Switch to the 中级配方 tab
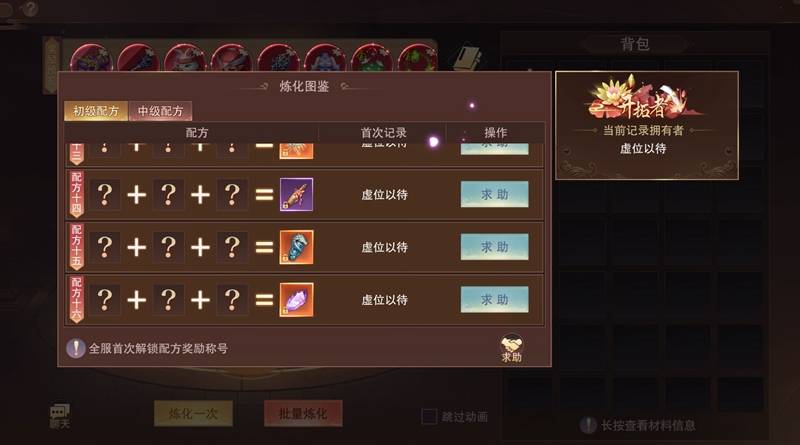Screen dimensions: 800x445 click(x=160, y=111)
